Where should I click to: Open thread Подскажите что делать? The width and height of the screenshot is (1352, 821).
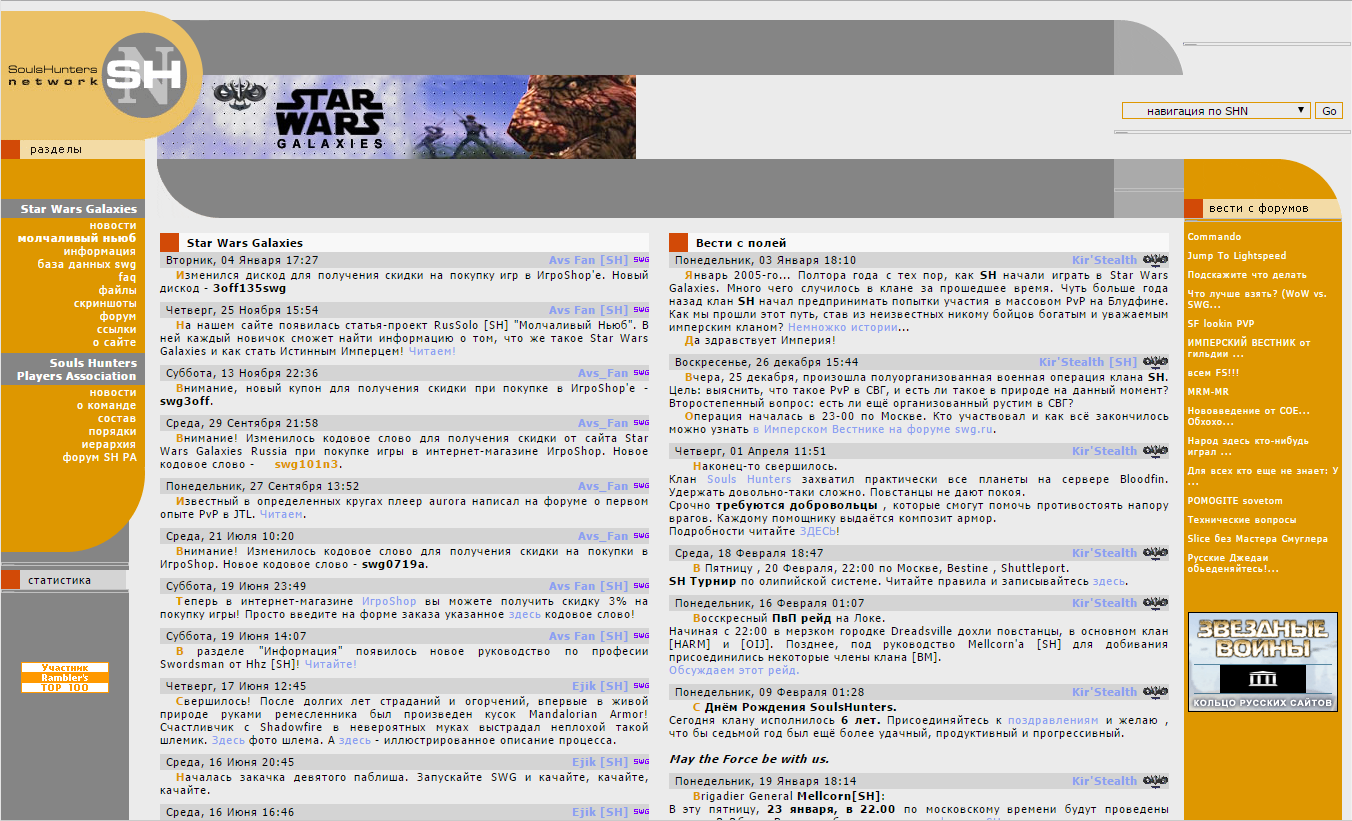coord(1247,275)
